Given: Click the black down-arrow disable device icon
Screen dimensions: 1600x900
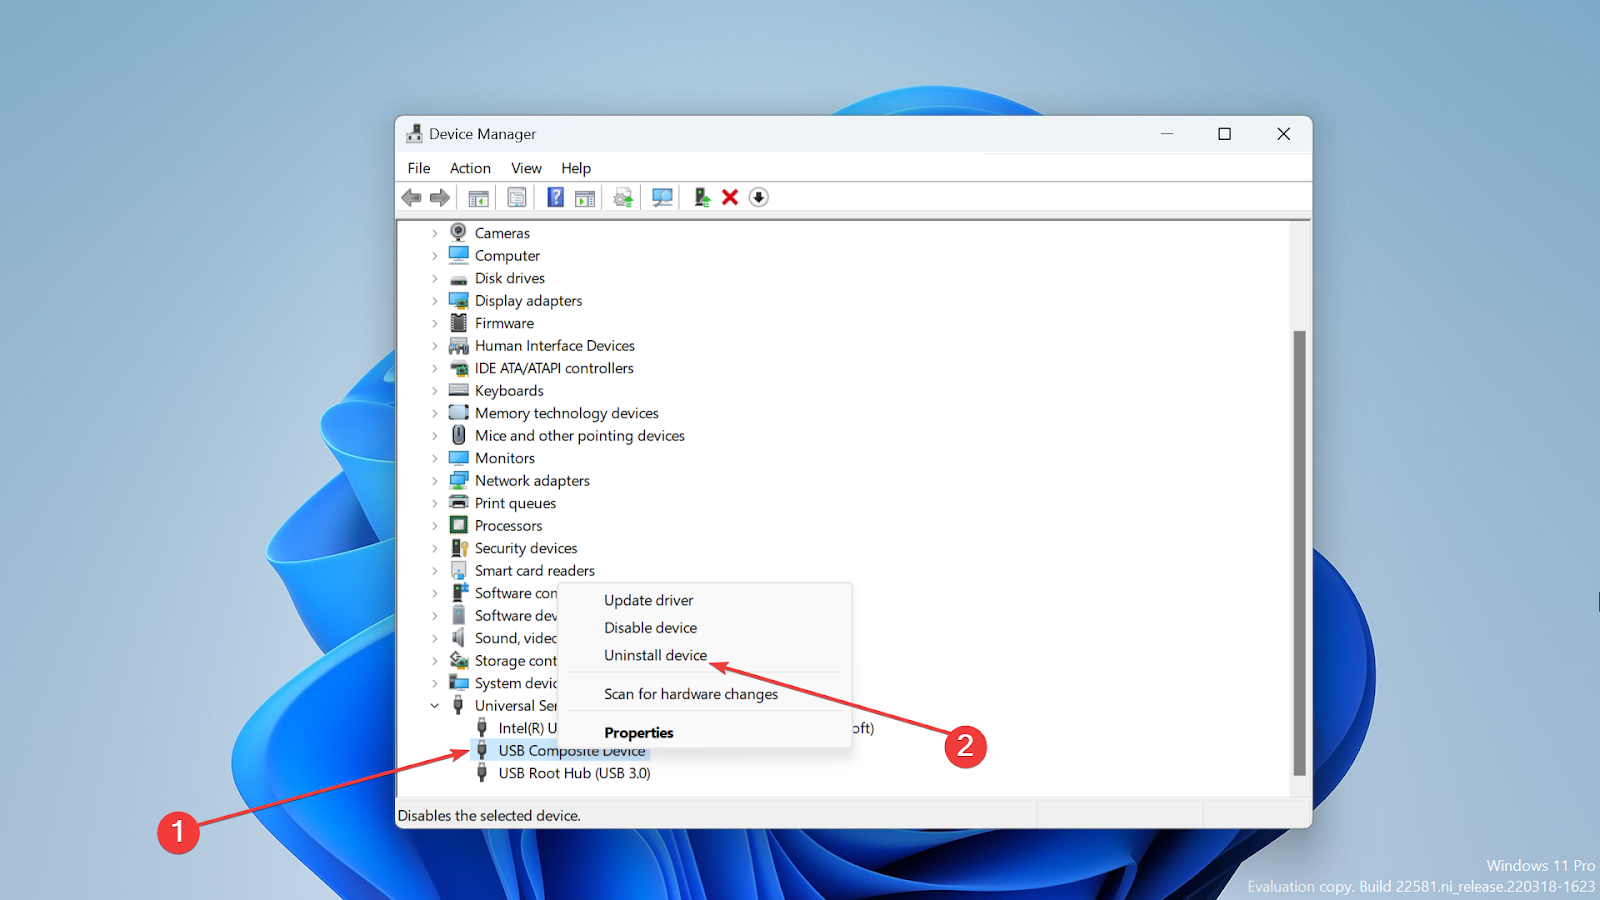Looking at the screenshot, I should (759, 198).
